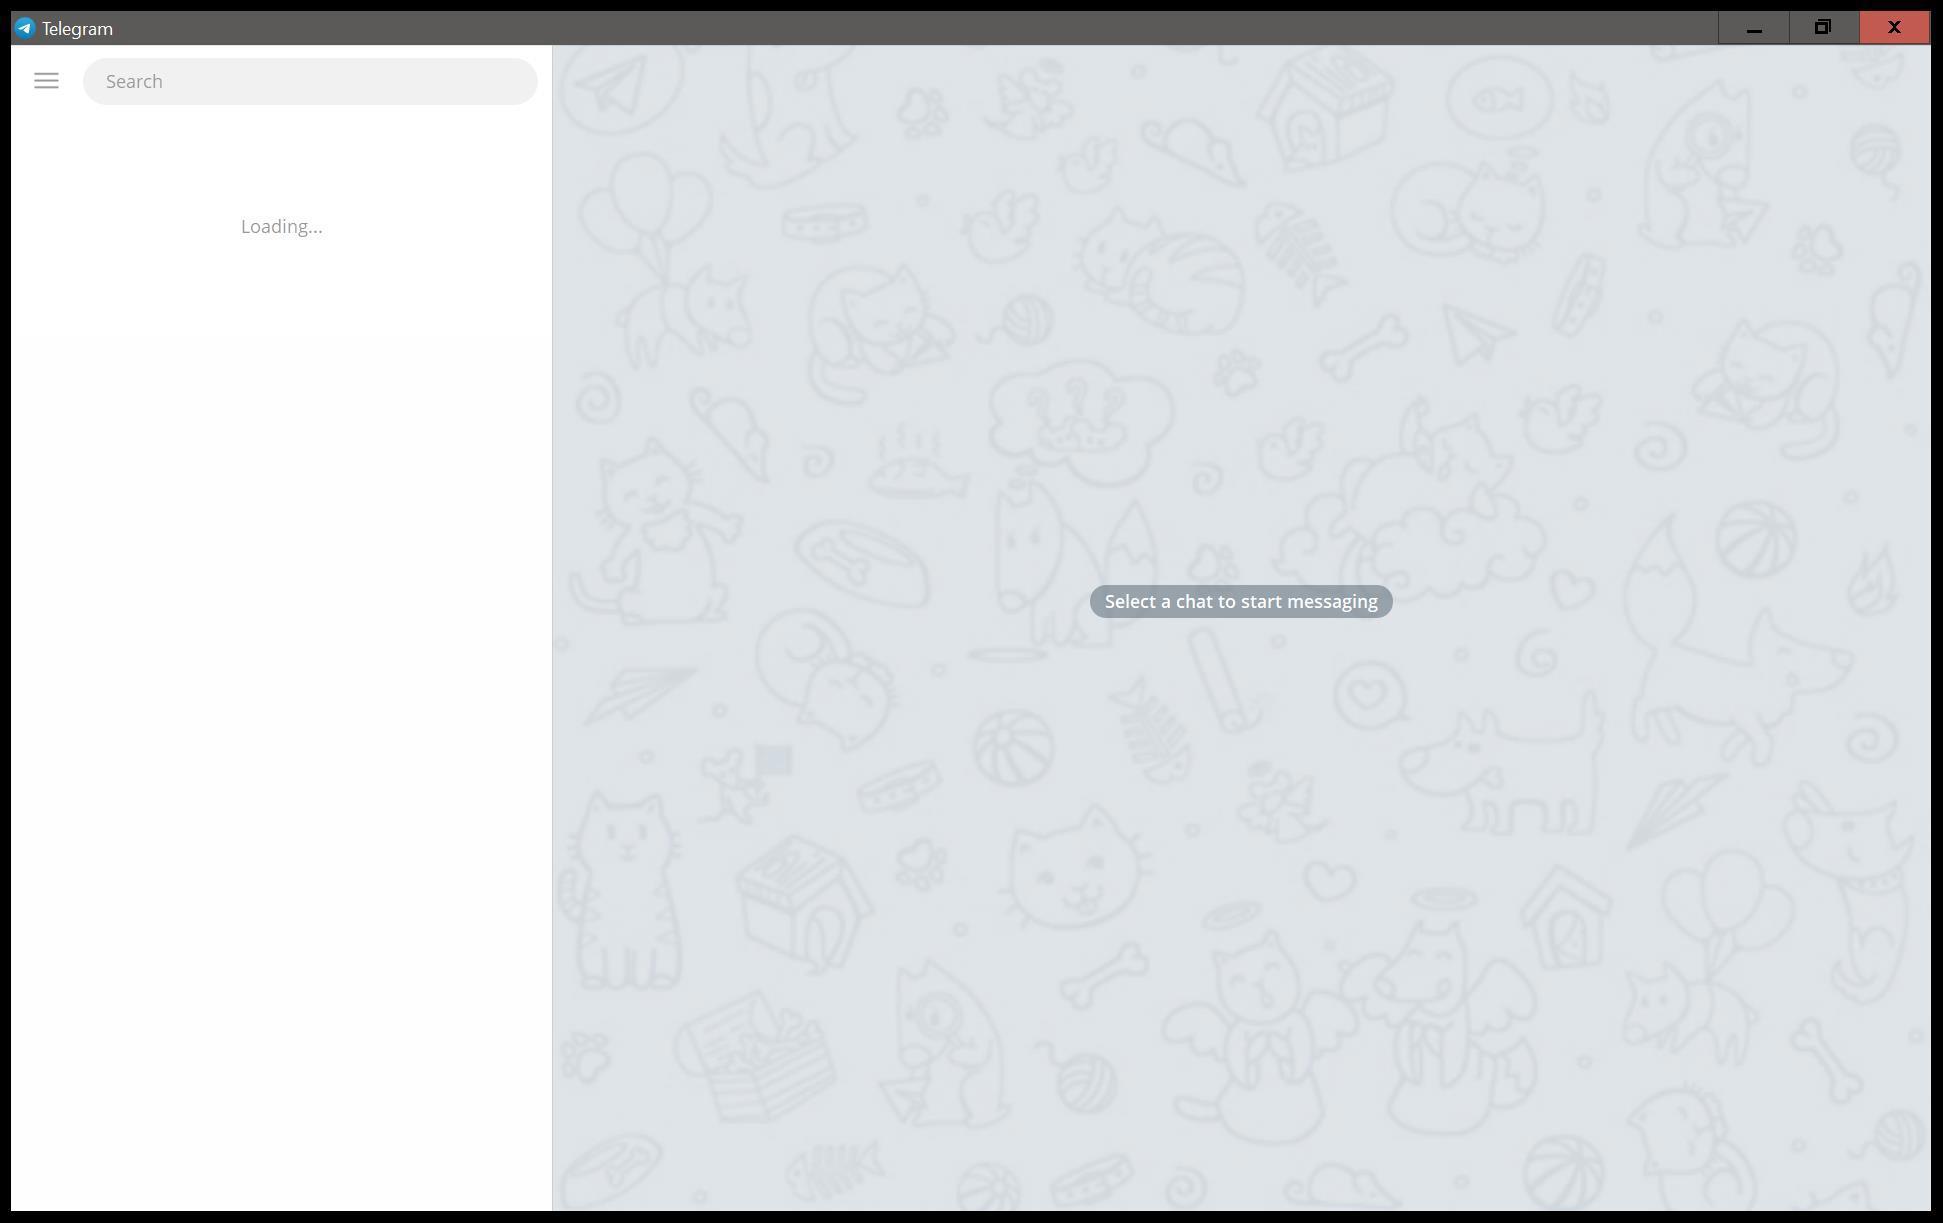Click the 'Telegram' window title text
This screenshot has height=1223, width=1943.
pos(77,29)
